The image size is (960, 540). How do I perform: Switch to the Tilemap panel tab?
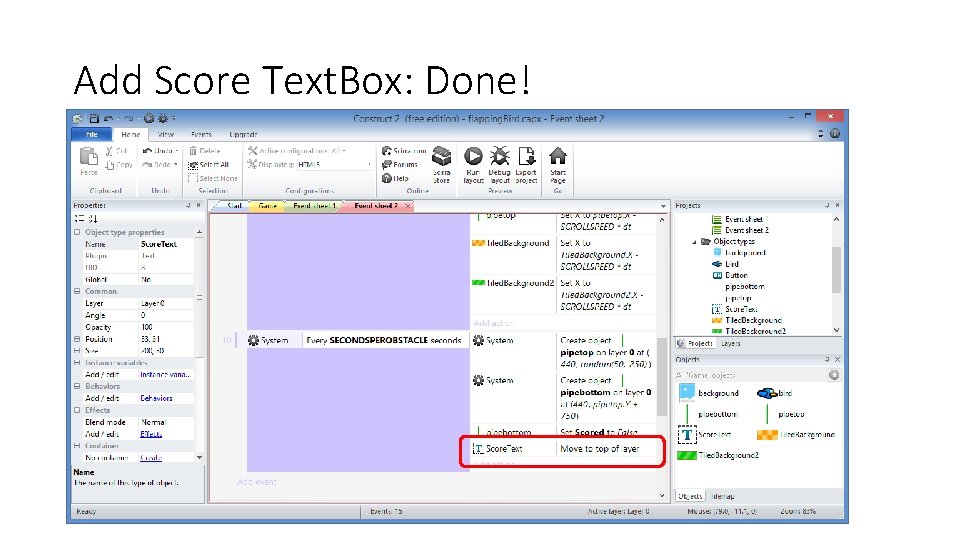722,496
